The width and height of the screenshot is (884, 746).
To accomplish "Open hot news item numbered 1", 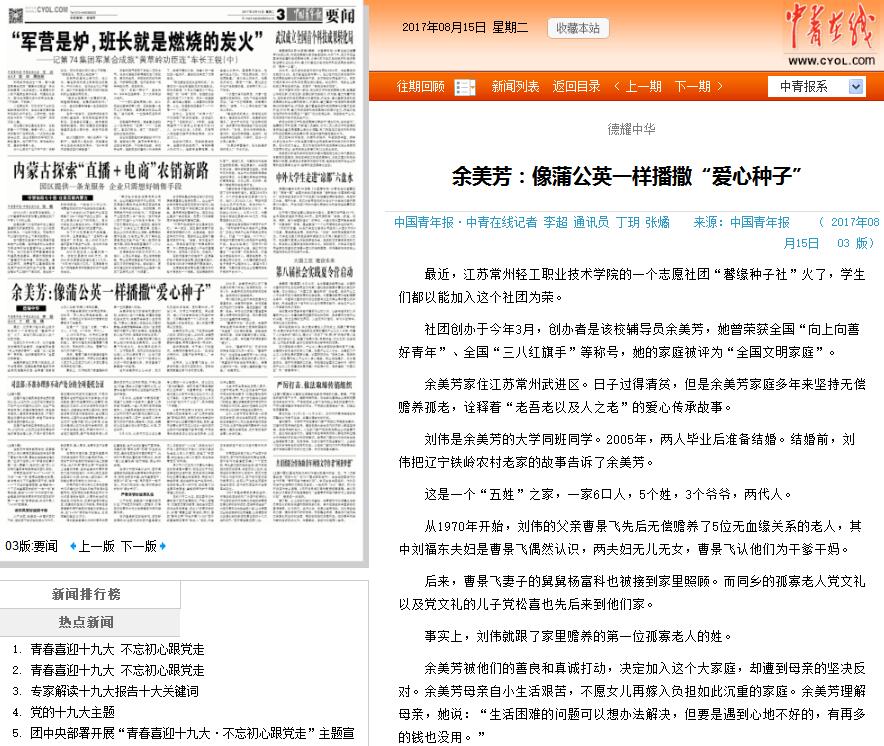I will pyautogui.click(x=117, y=649).
